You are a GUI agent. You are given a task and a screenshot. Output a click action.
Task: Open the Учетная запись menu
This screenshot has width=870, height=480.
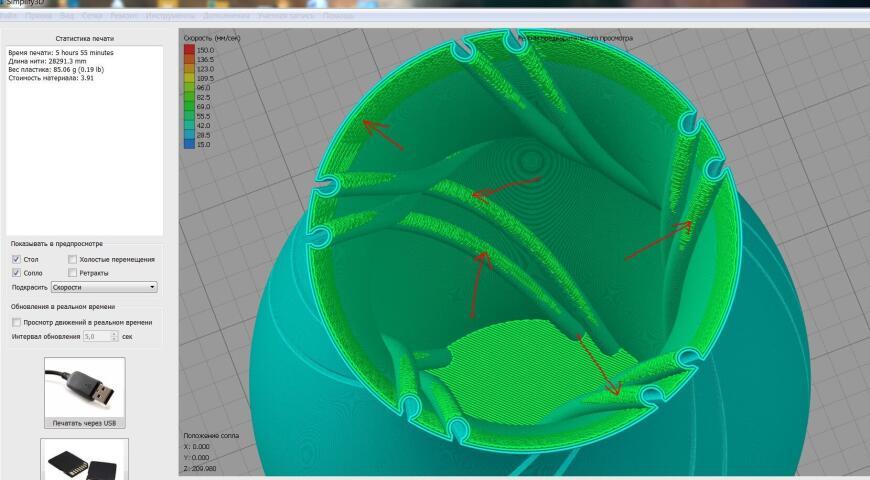pyautogui.click(x=286, y=16)
